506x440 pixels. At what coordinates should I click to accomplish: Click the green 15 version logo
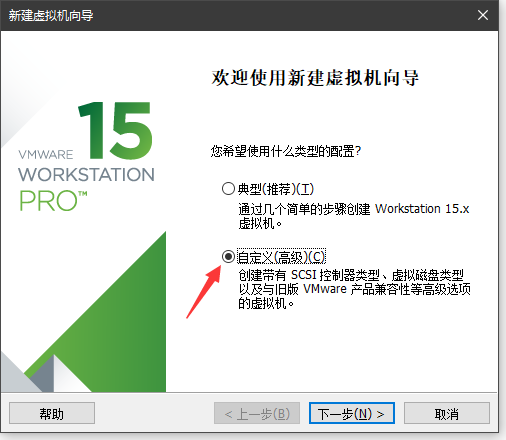[x=115, y=130]
